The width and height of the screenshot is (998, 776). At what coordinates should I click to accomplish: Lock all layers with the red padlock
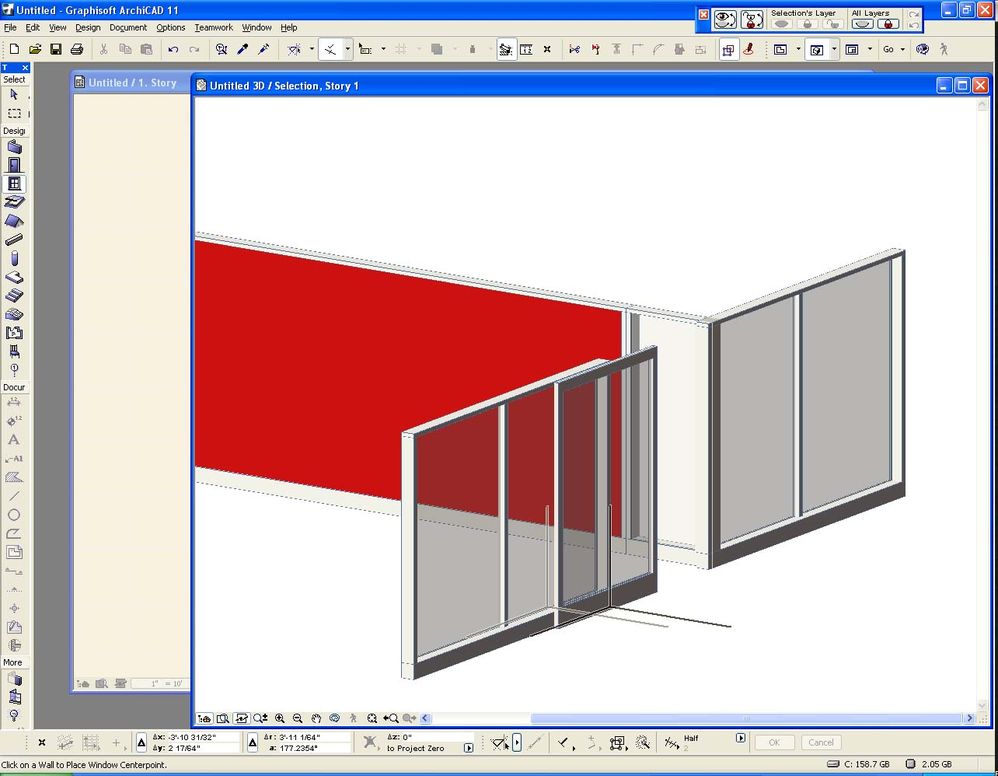pos(888,24)
